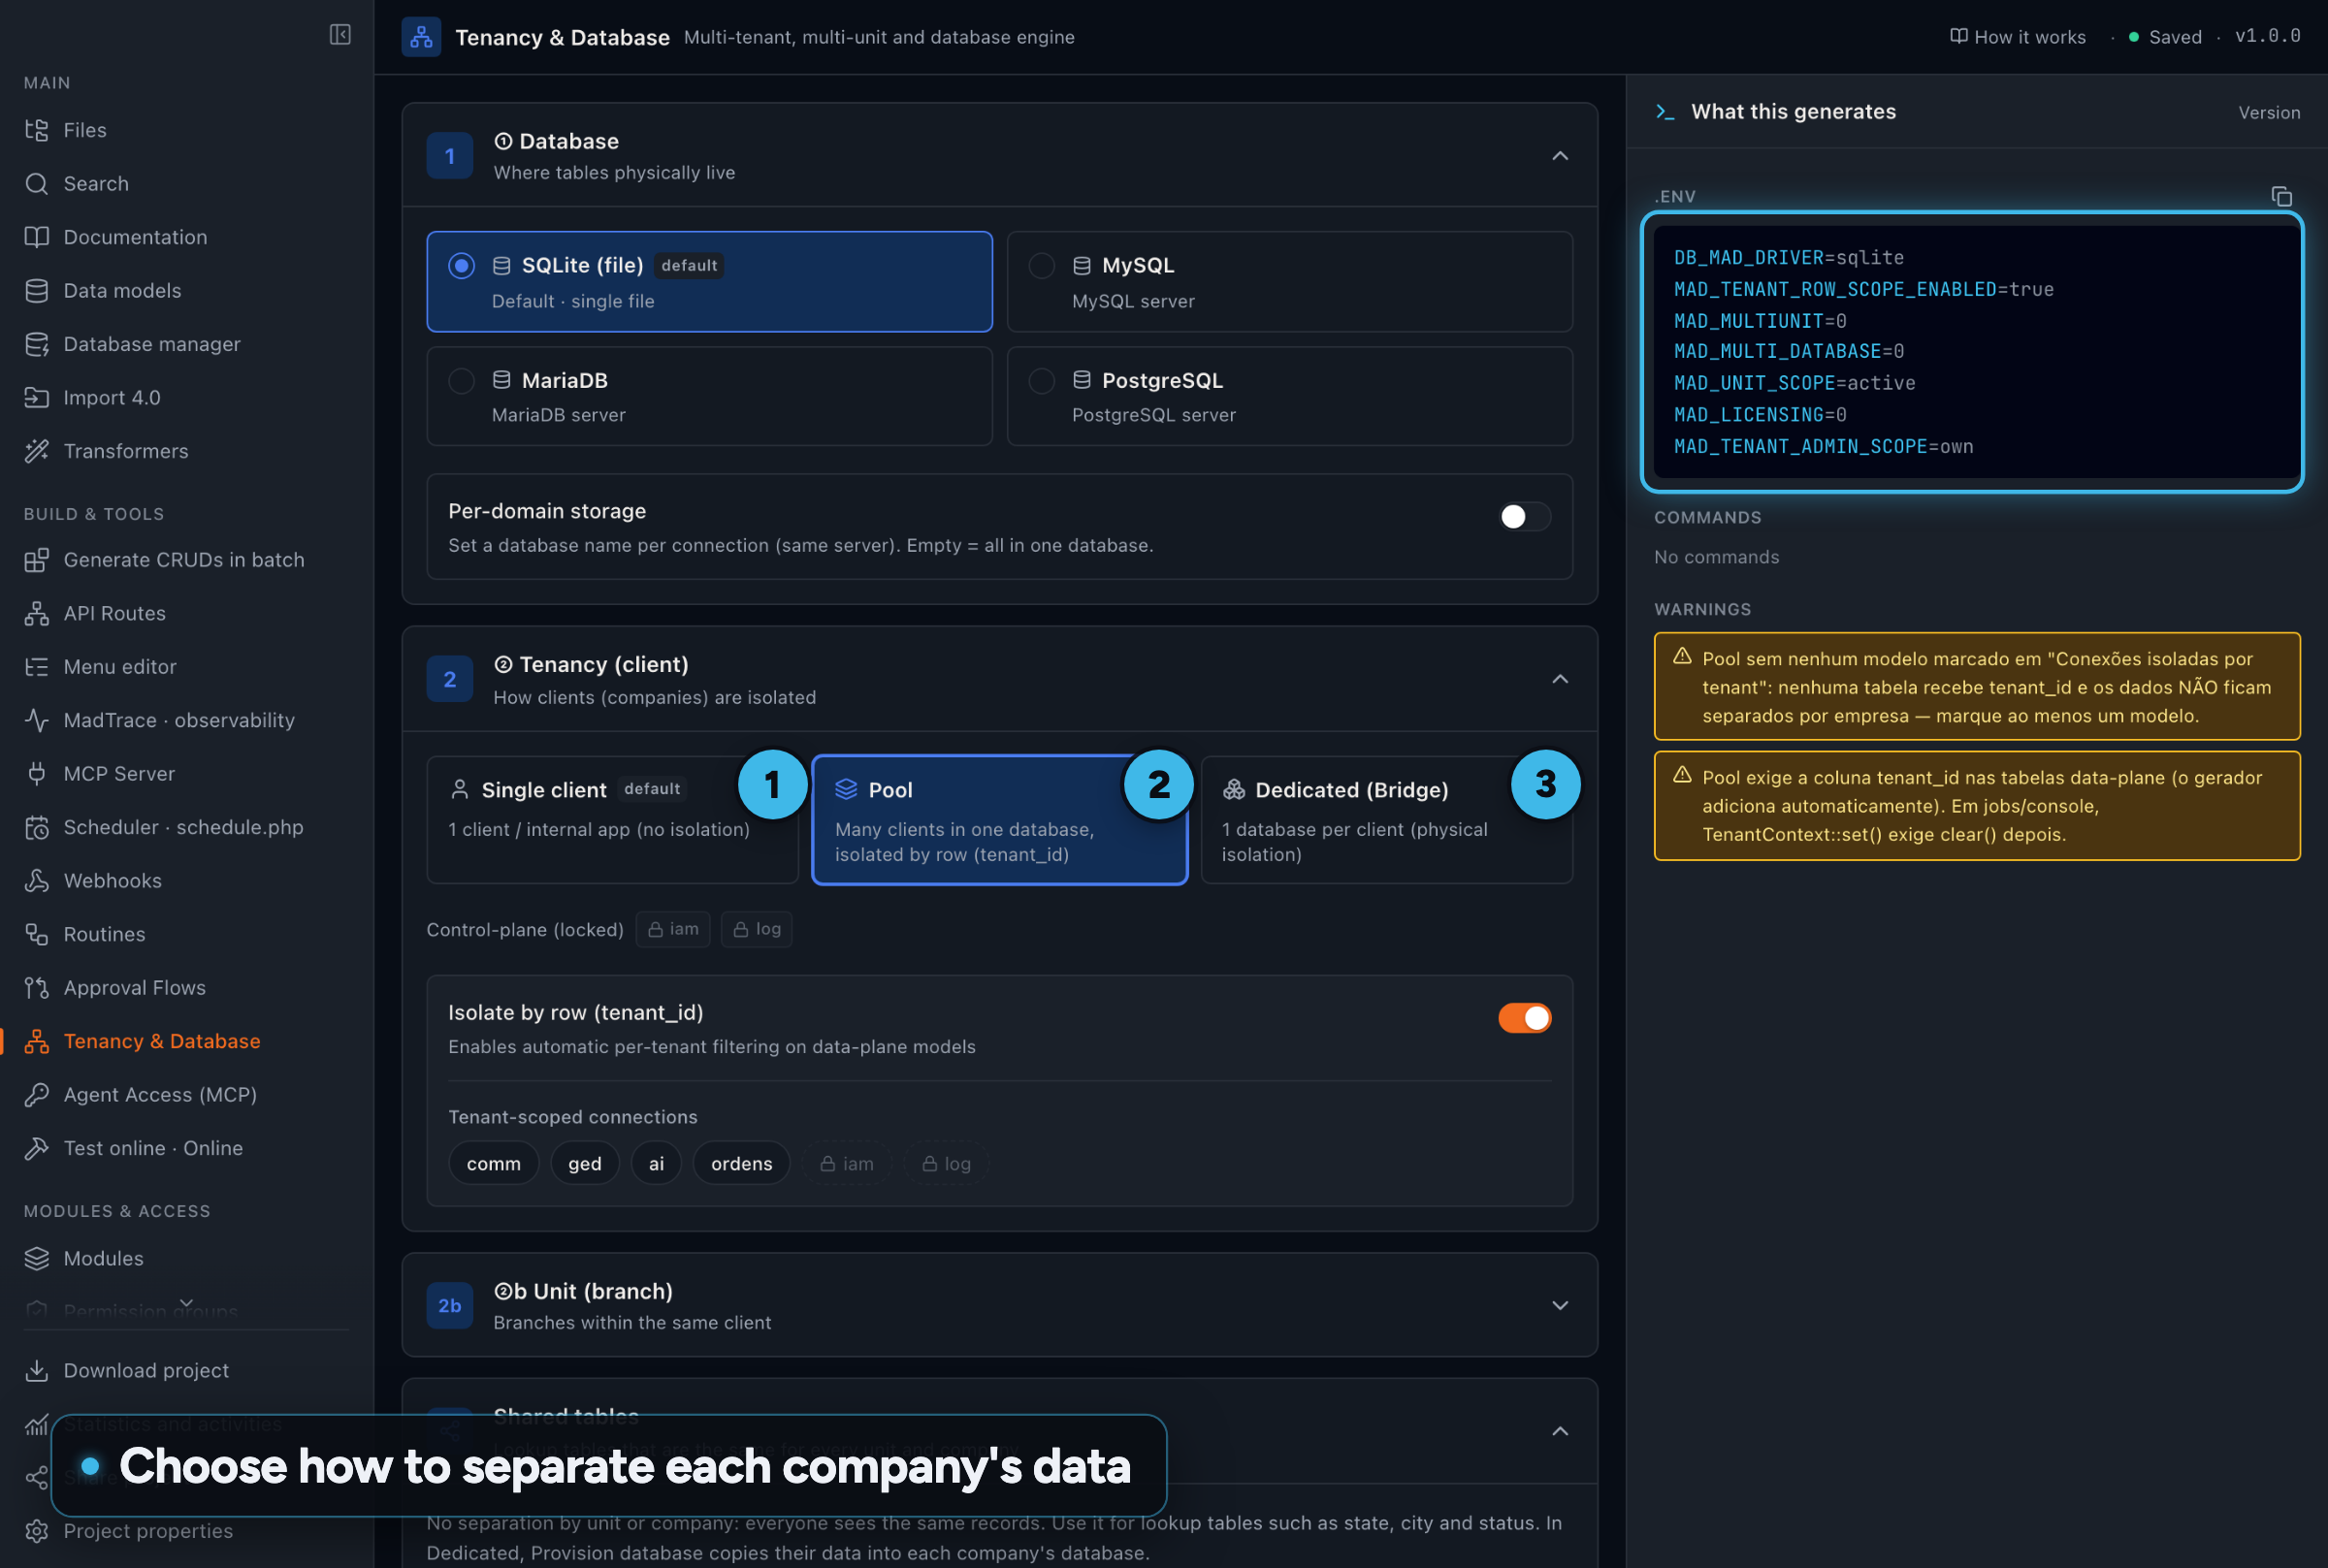This screenshot has width=2328, height=1568.
Task: Open Database manager icon
Action: 37,344
